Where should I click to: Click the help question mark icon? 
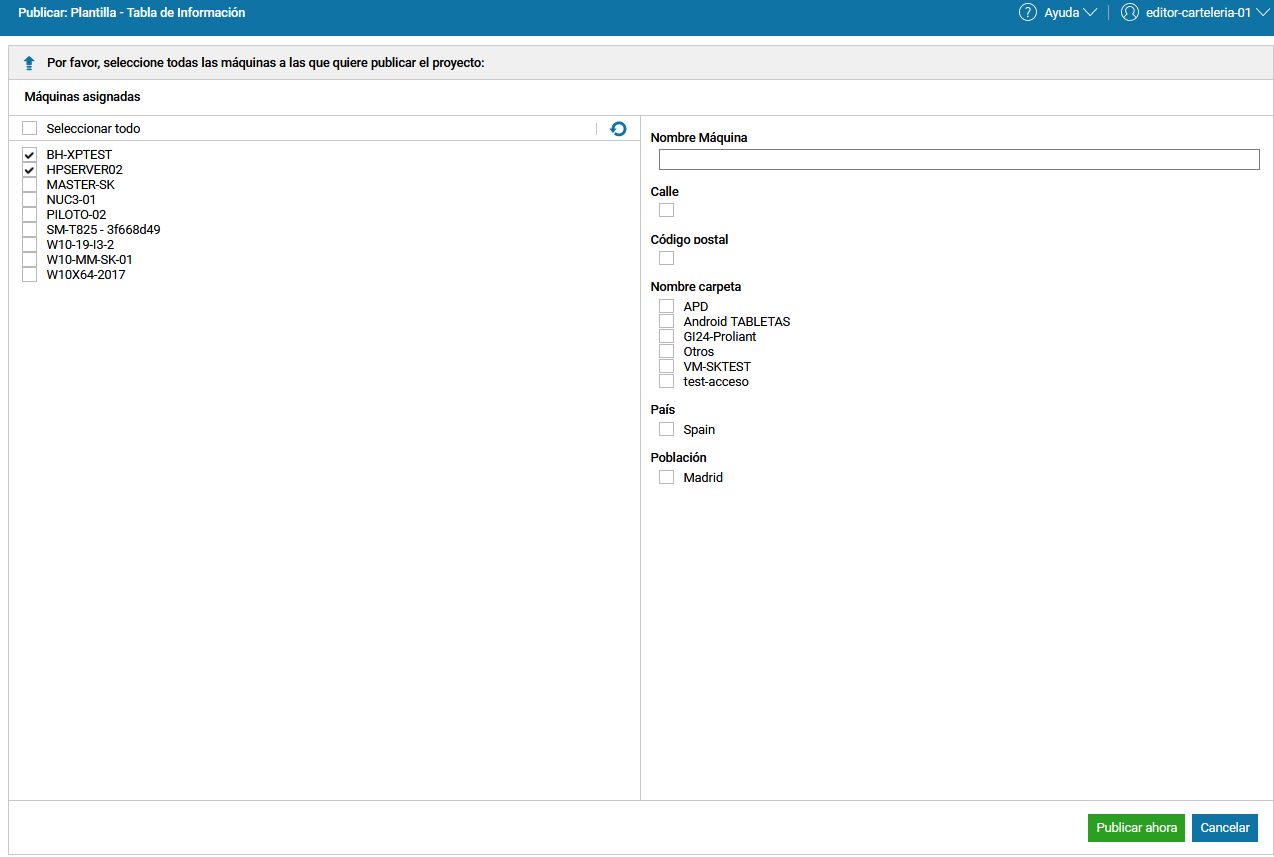click(x=1027, y=13)
